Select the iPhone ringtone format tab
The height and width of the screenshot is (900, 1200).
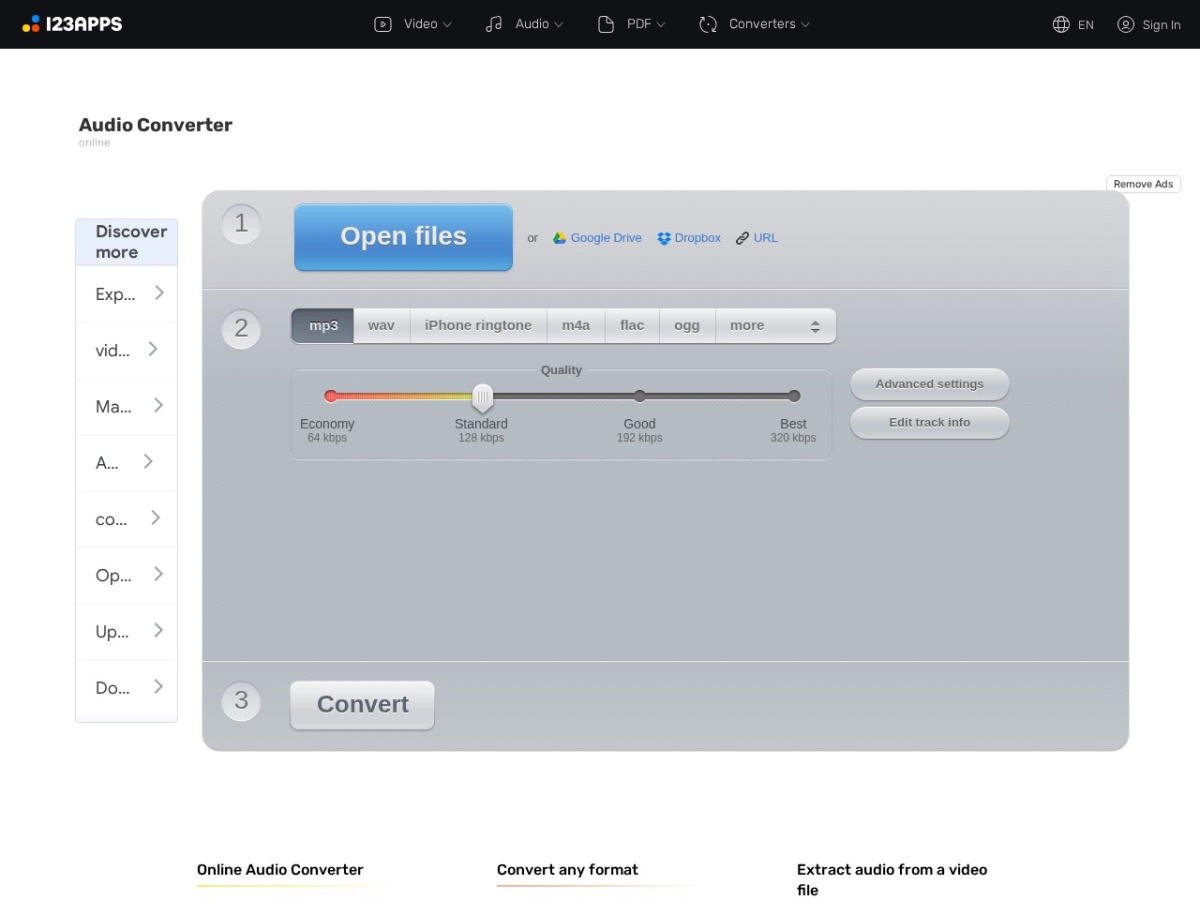point(478,326)
